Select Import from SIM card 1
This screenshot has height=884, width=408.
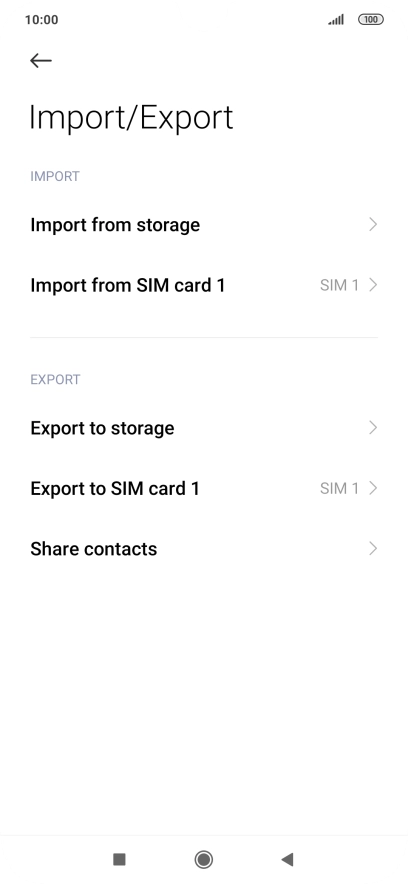[204, 285]
